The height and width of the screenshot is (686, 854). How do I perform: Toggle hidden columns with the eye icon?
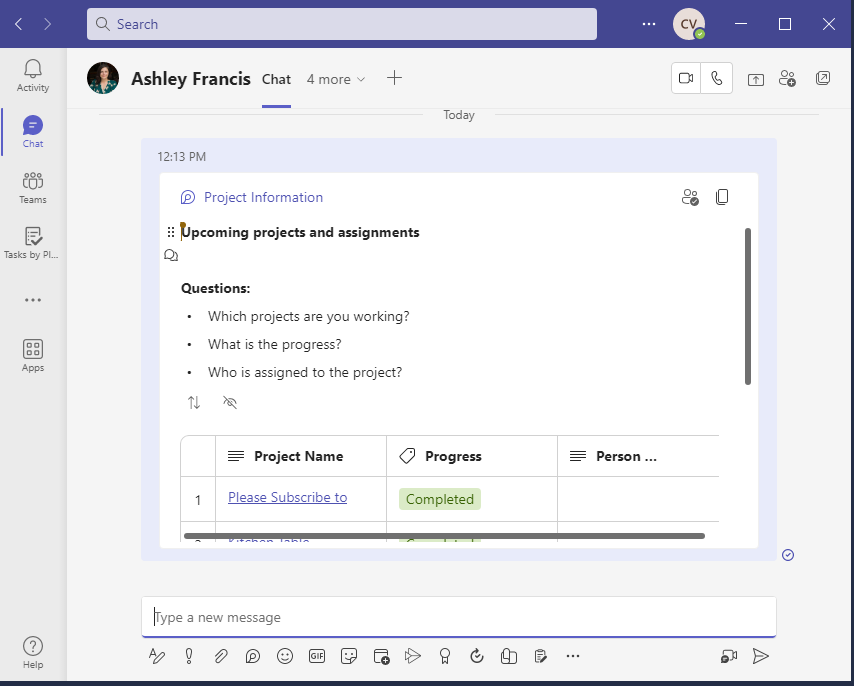(x=229, y=402)
